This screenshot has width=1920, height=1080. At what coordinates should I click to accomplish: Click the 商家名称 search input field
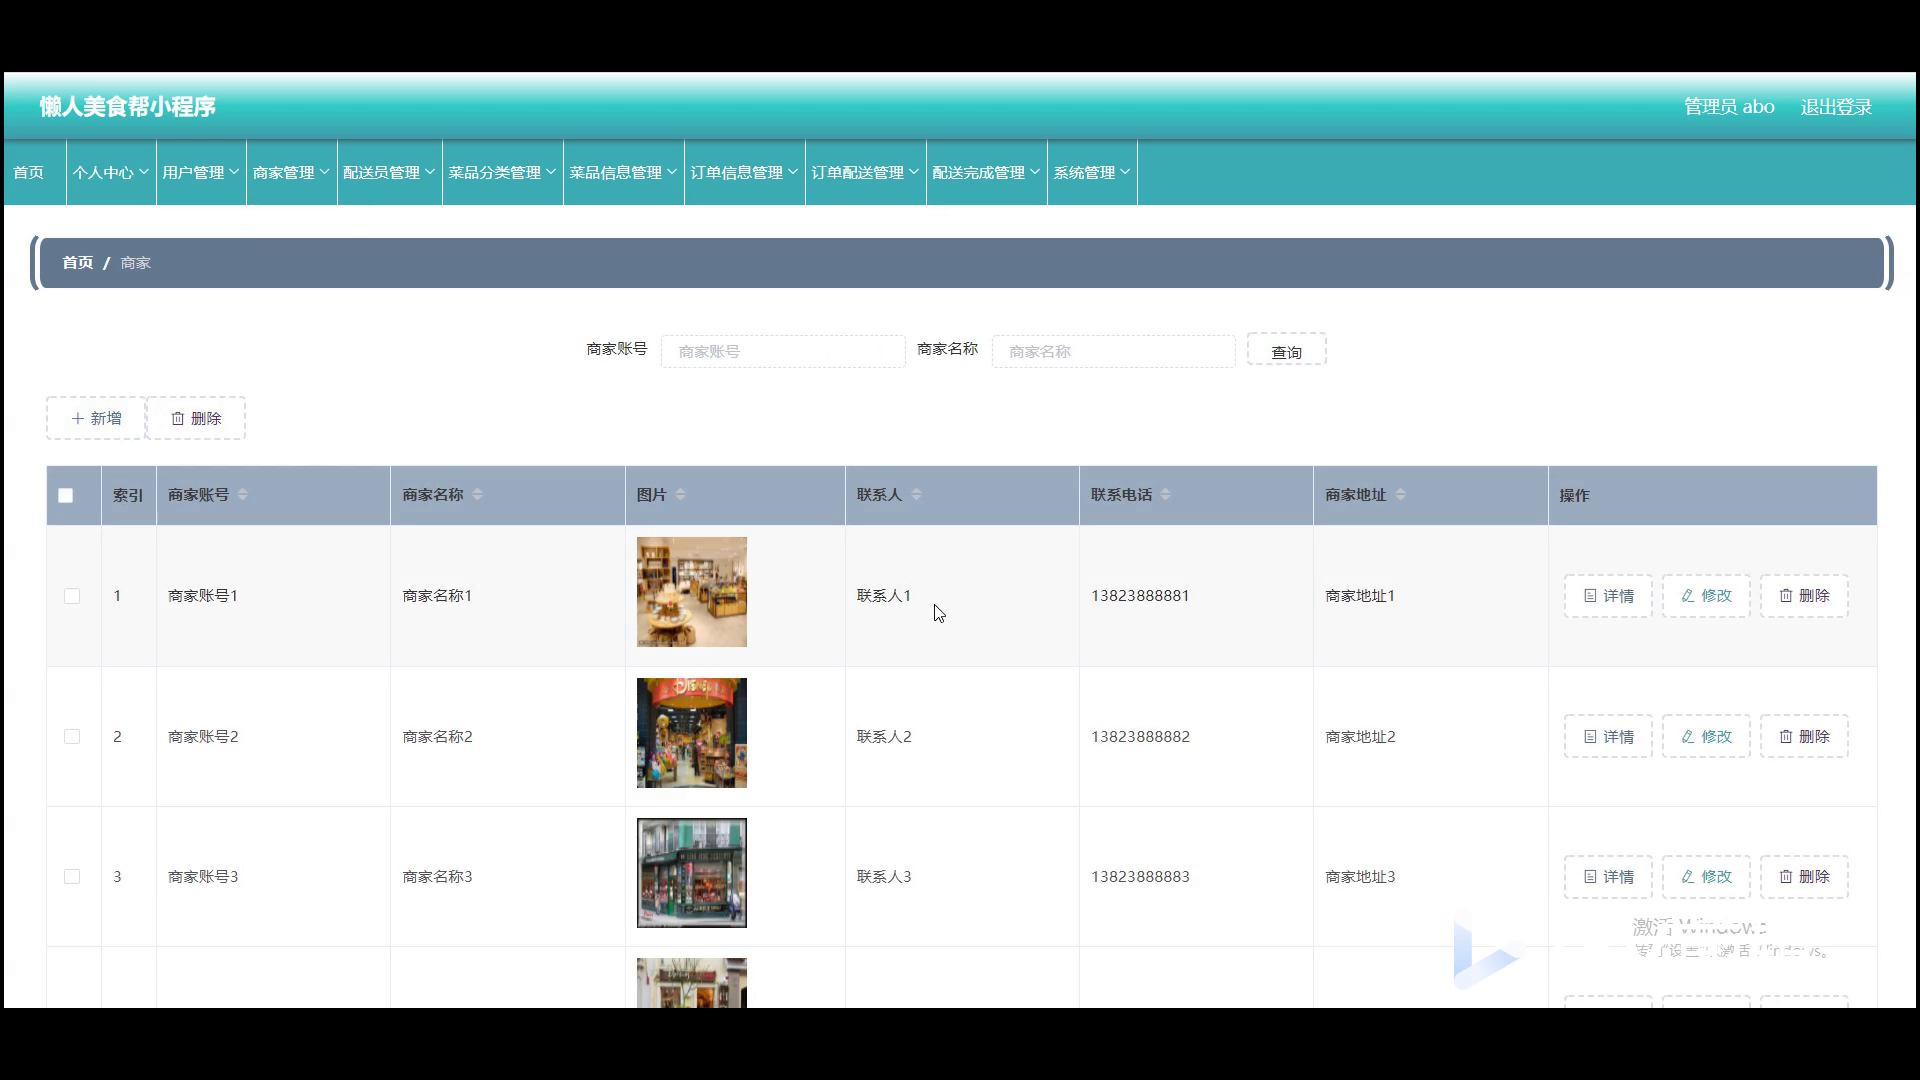(1113, 352)
